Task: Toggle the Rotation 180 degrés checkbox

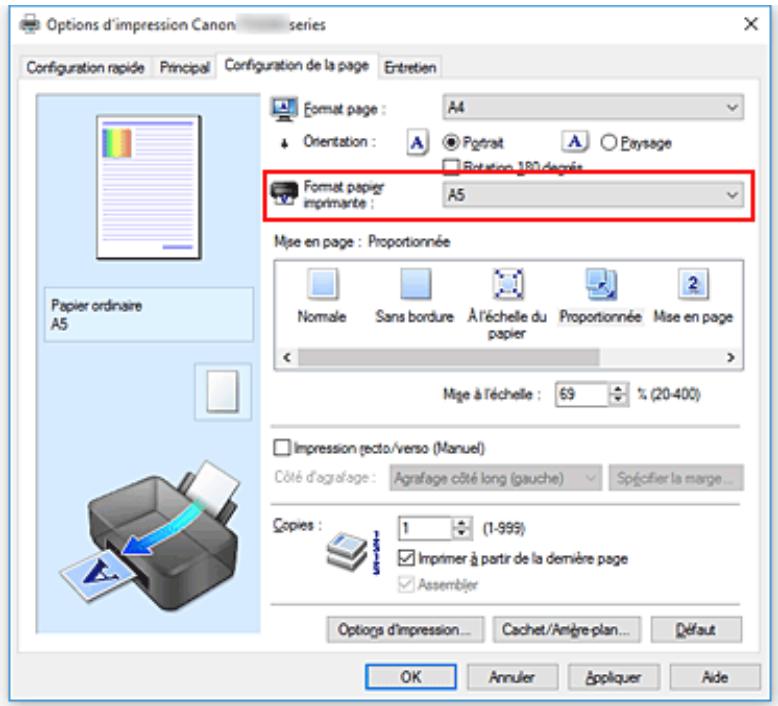Action: click(x=451, y=166)
